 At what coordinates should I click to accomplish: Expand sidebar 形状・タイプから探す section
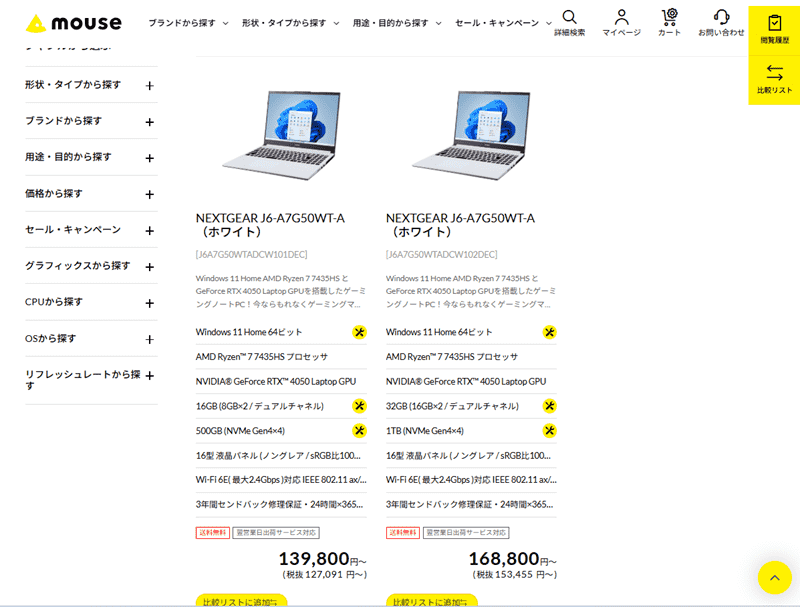coord(91,85)
